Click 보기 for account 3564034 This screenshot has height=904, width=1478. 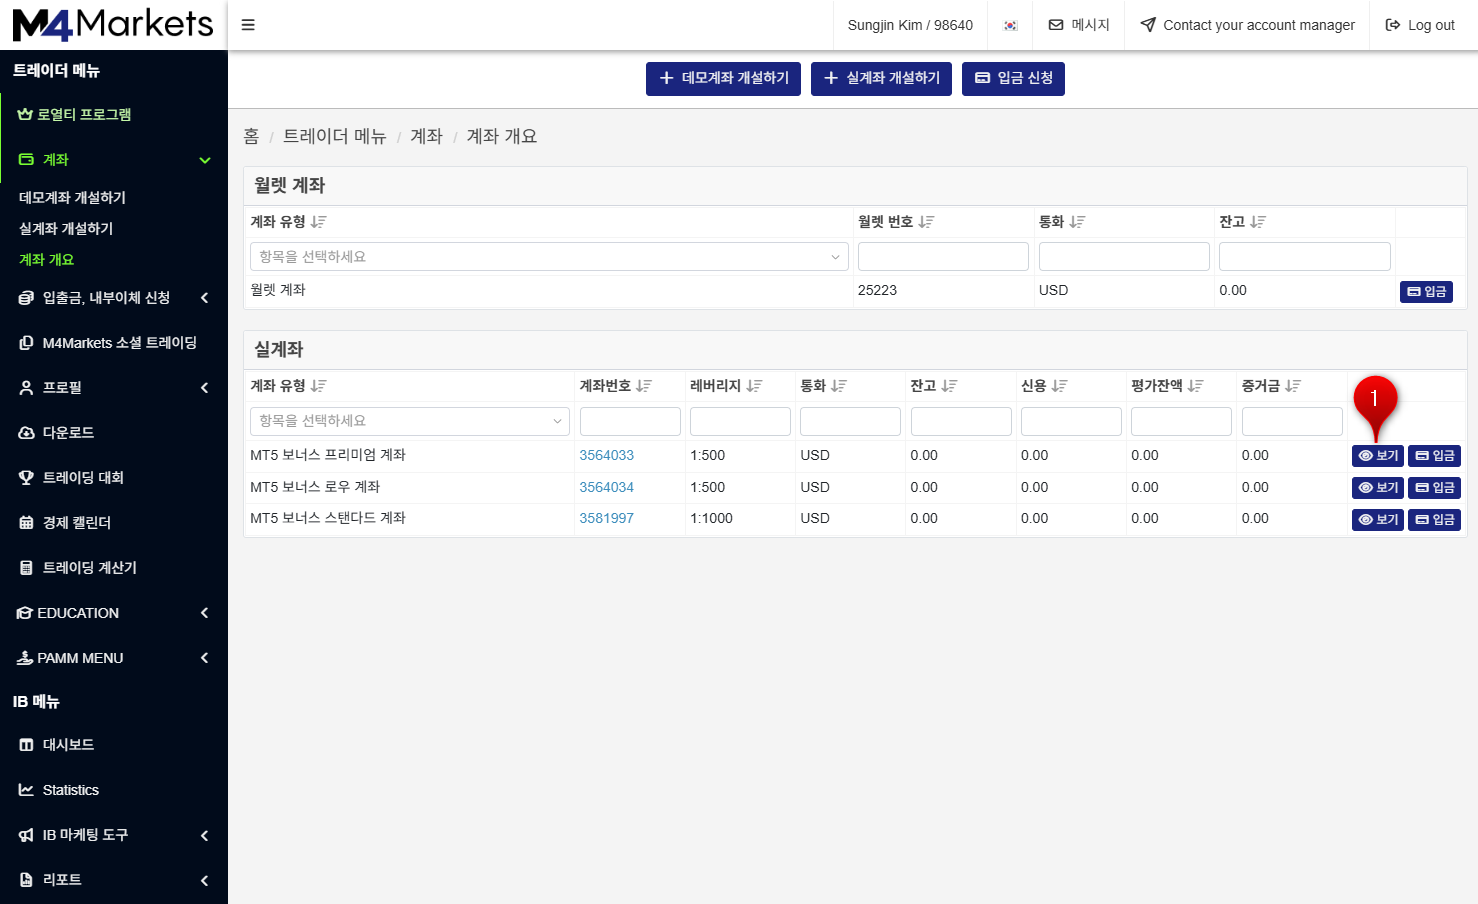click(1378, 488)
